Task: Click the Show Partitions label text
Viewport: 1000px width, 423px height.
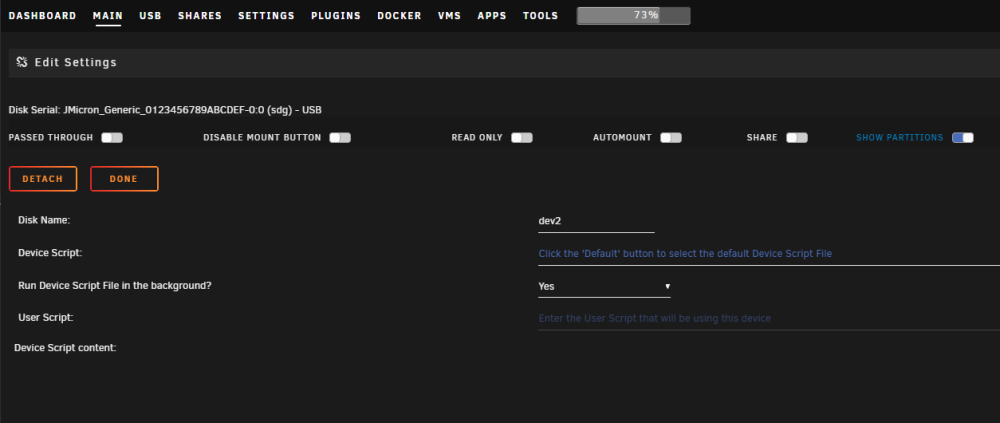Action: [x=899, y=138]
